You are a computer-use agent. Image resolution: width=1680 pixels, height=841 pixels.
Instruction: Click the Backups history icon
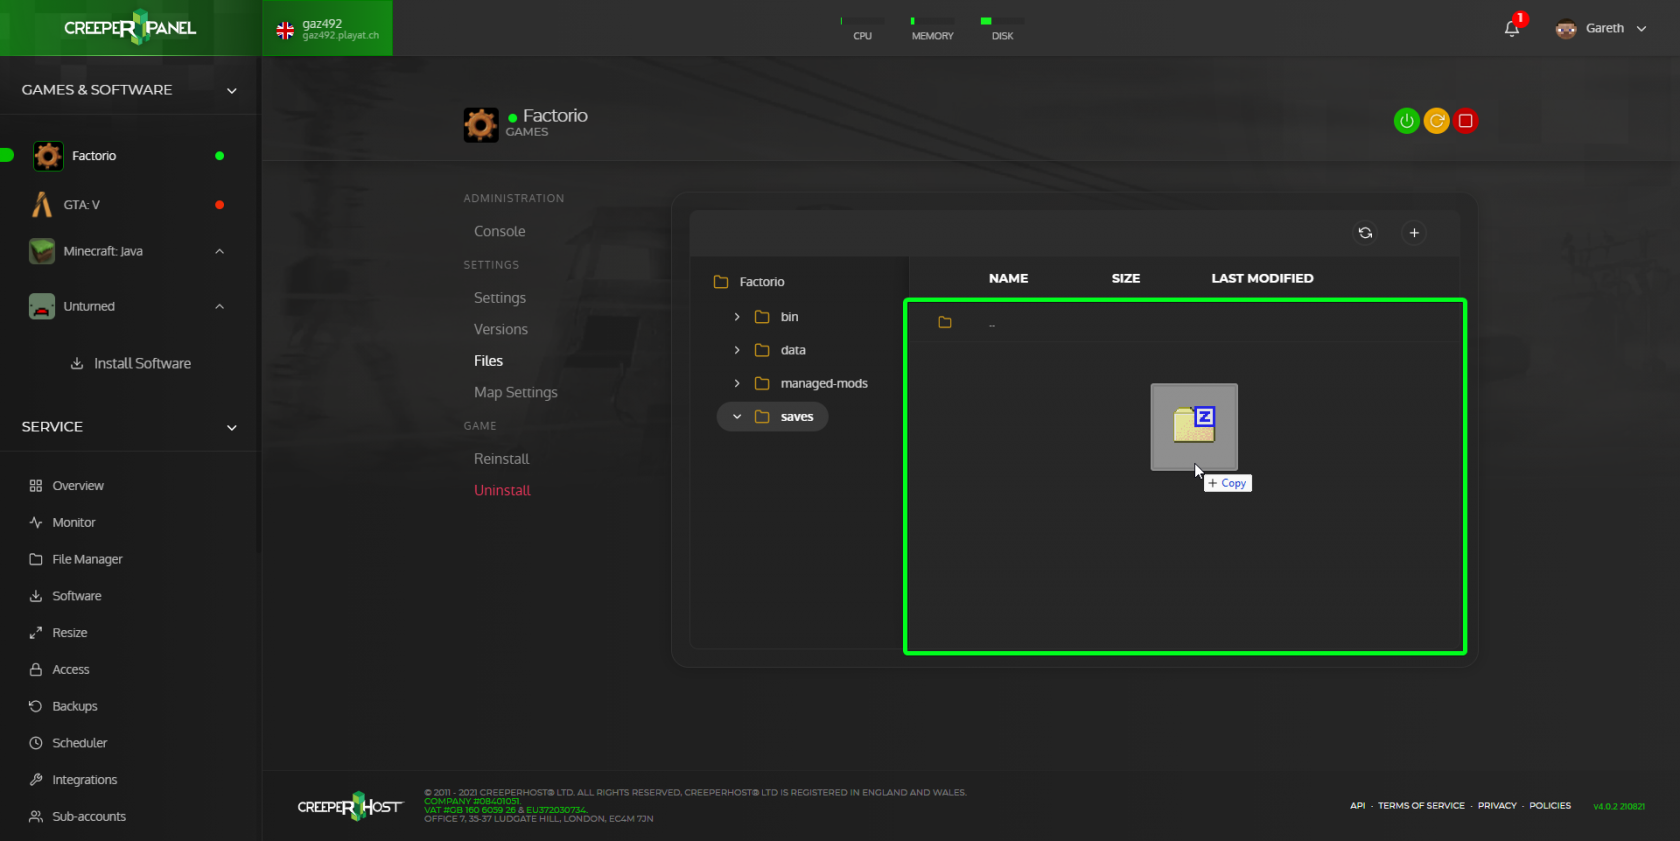(36, 706)
